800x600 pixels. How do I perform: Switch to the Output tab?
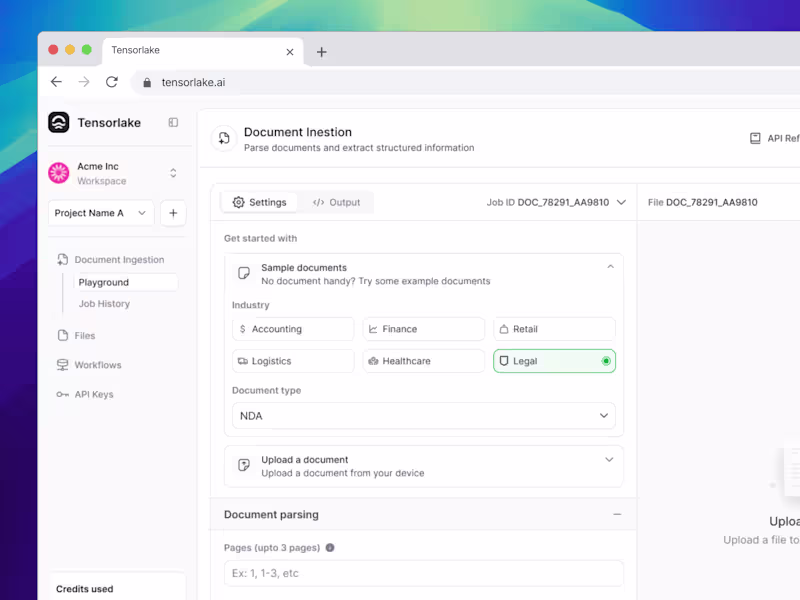pyautogui.click(x=337, y=203)
